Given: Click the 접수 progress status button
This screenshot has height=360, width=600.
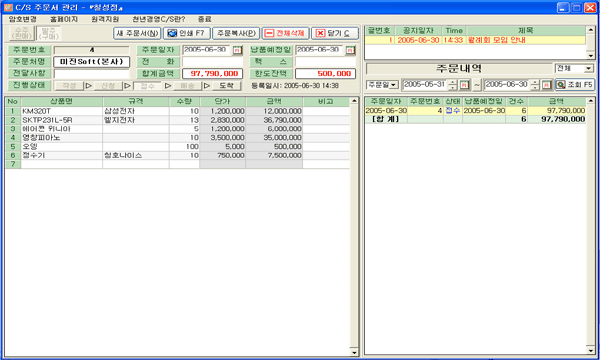Looking at the screenshot, I should click(147, 86).
